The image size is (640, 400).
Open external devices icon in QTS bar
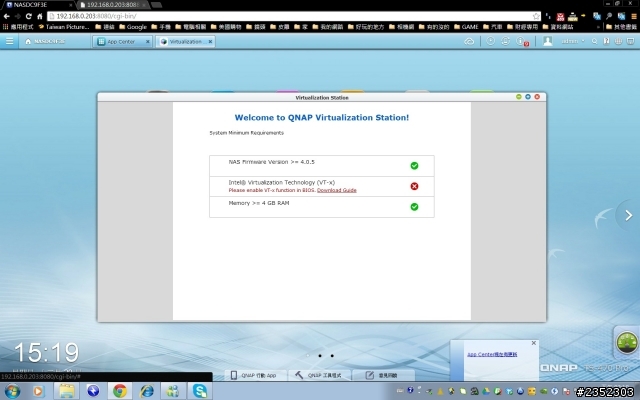click(505, 41)
